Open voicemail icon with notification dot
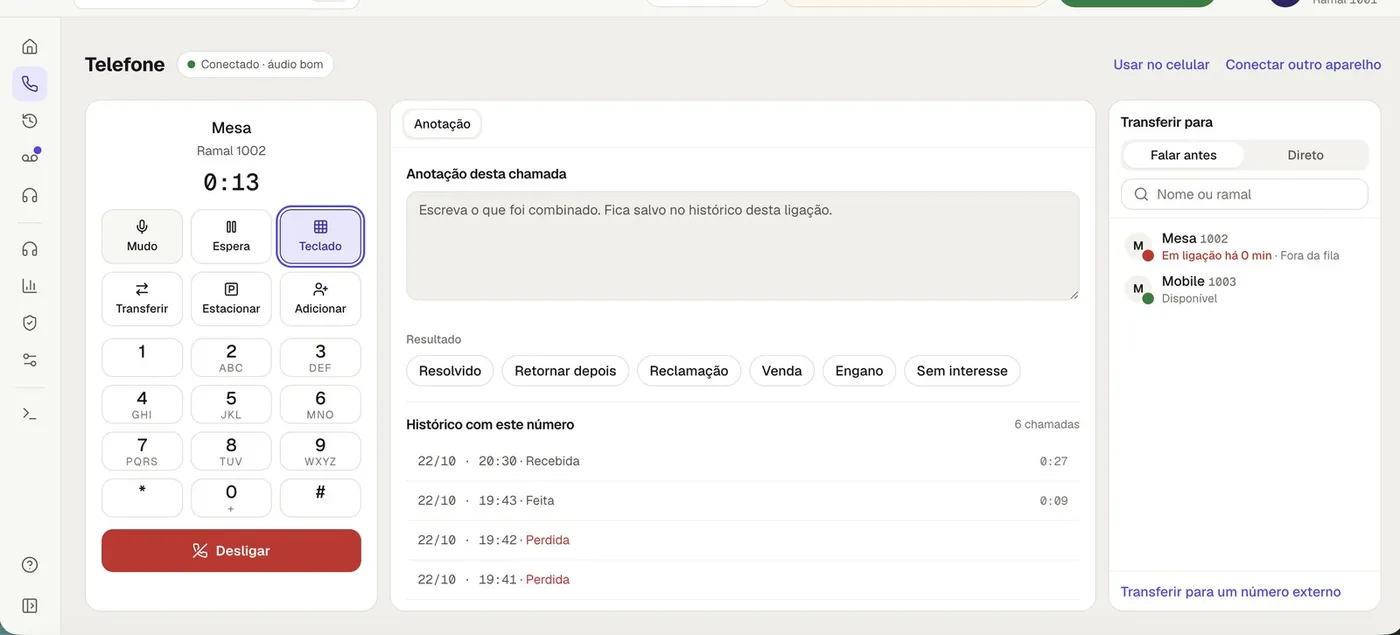 [30, 157]
